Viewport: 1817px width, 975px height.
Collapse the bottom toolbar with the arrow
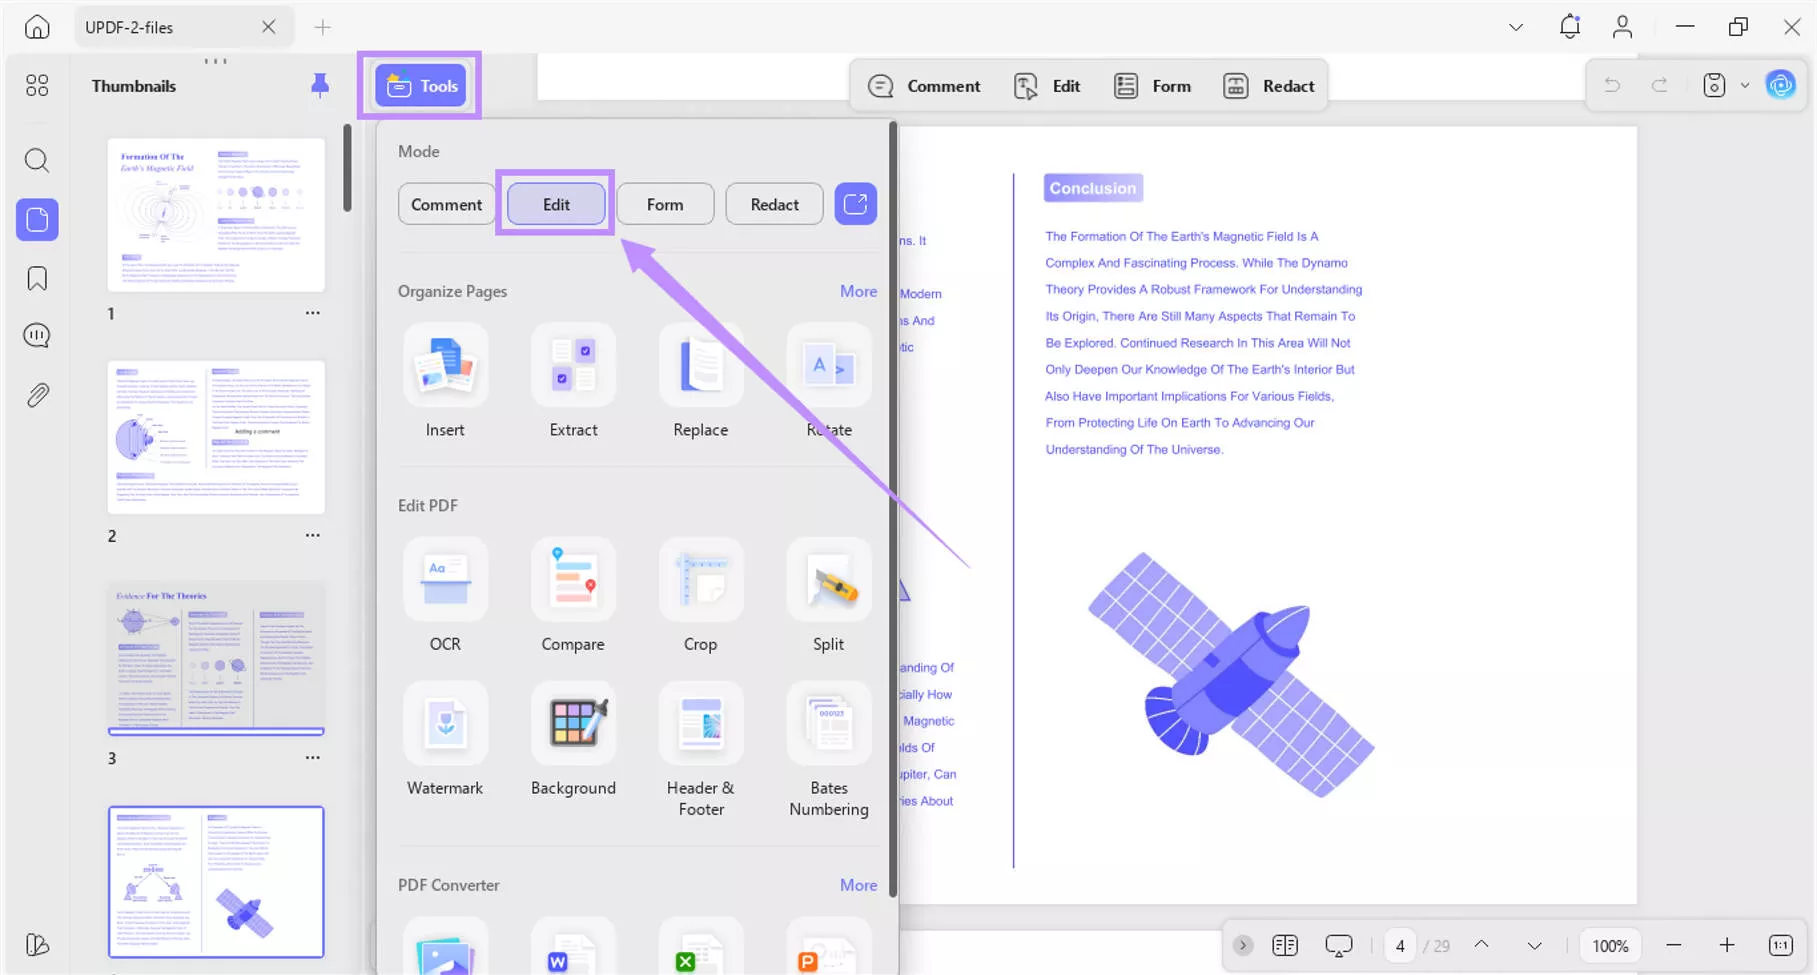[x=1243, y=945]
